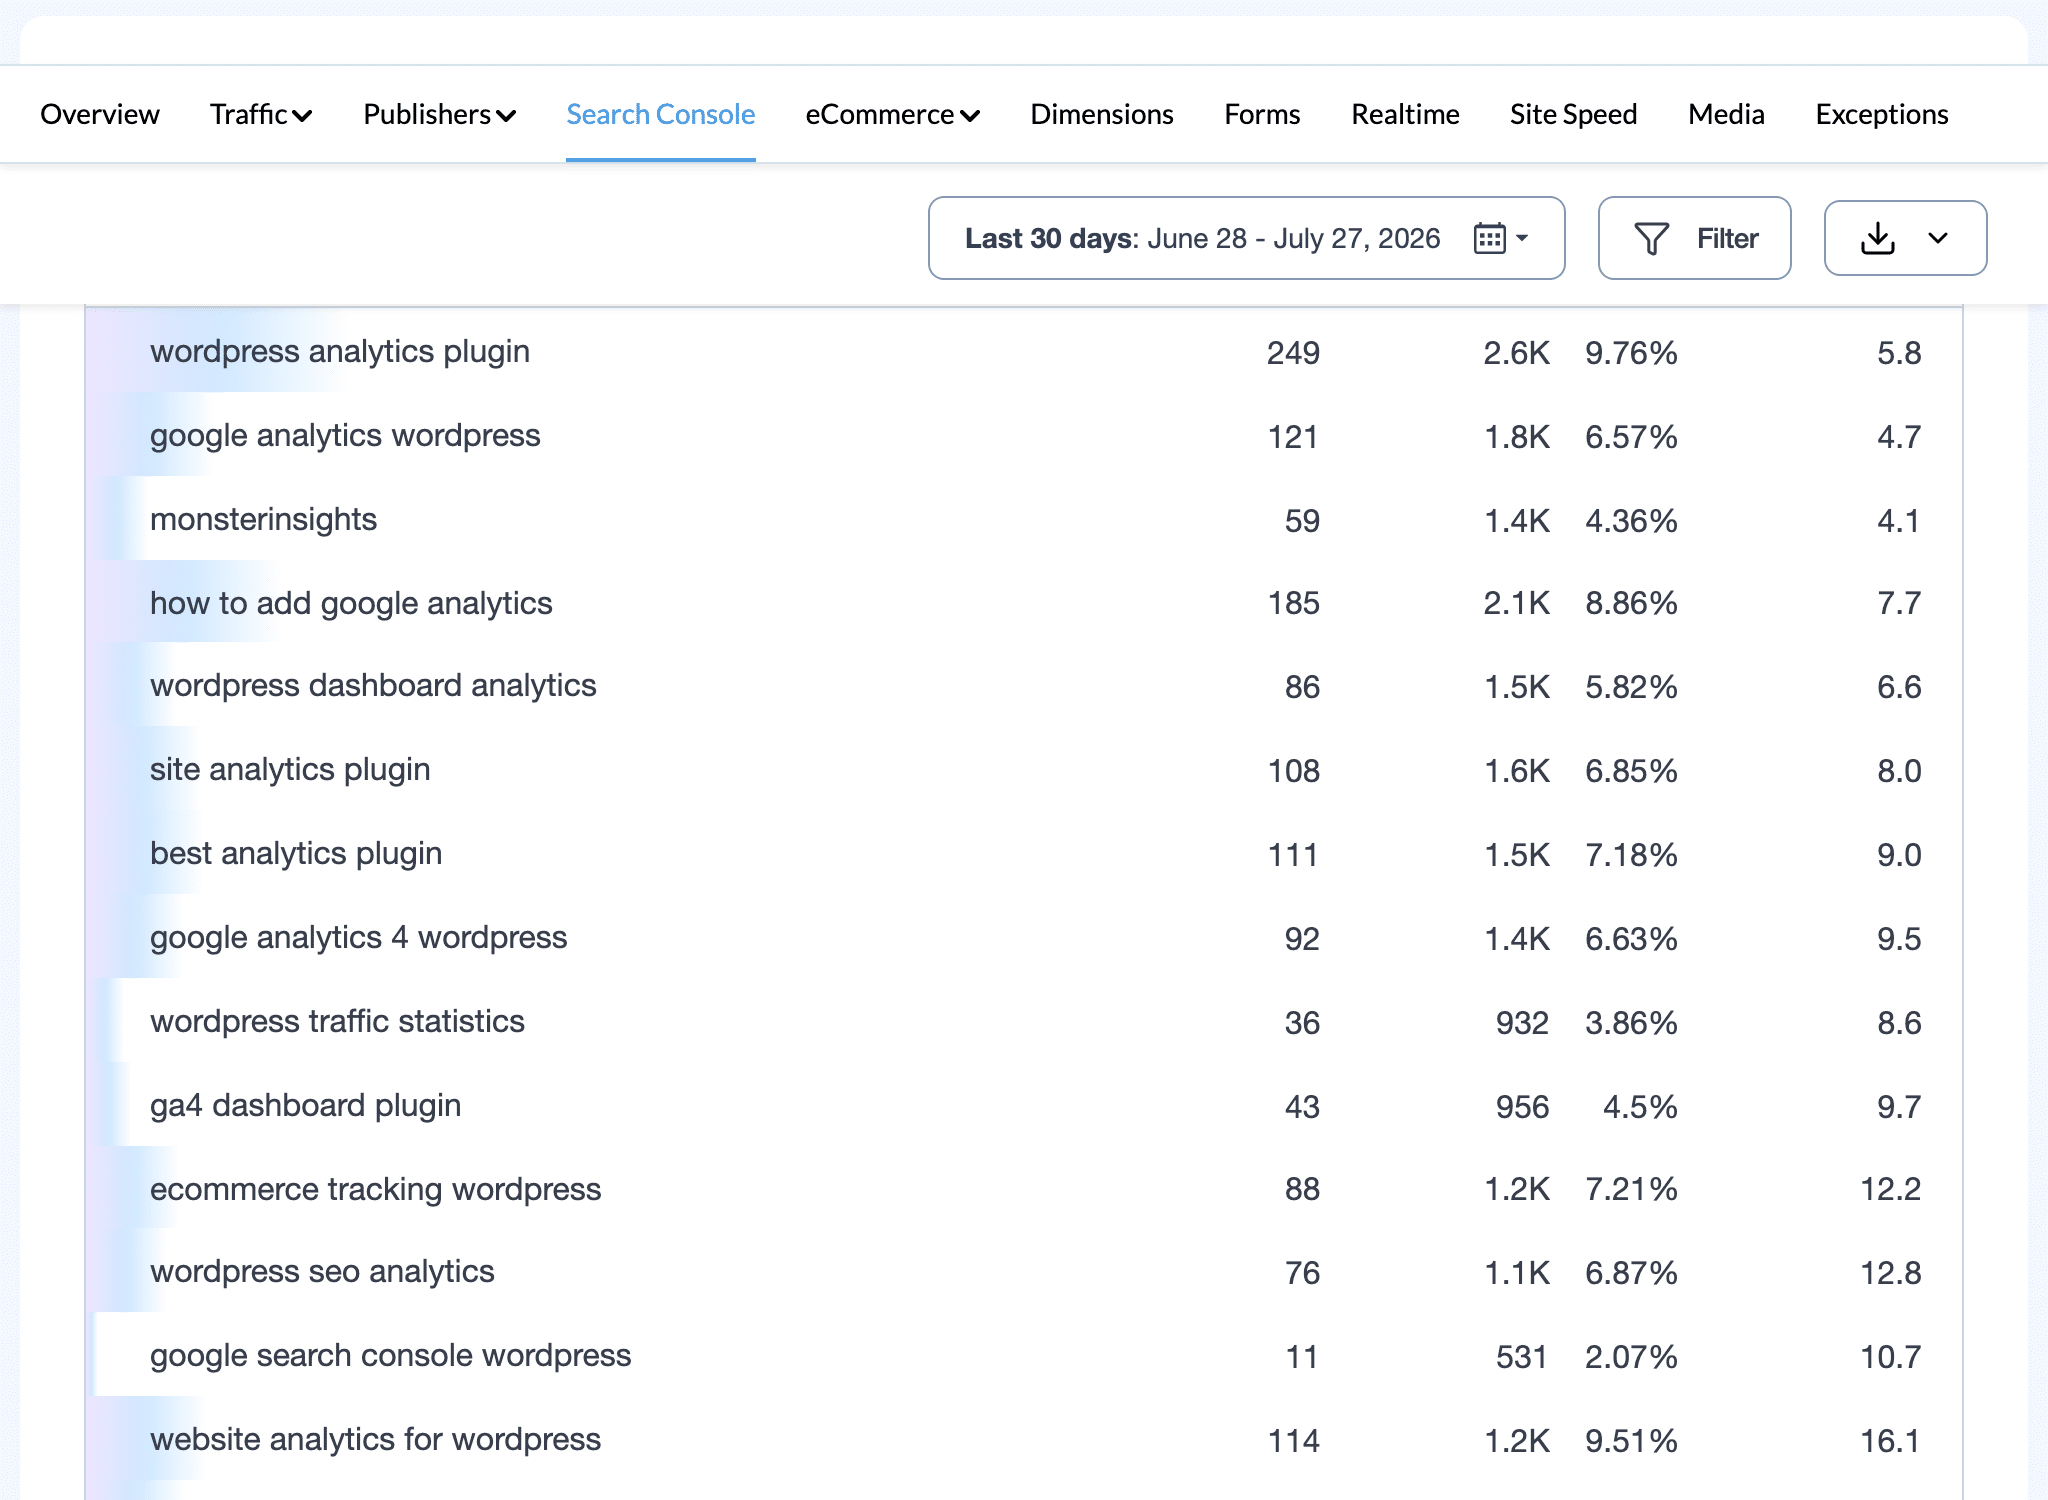Expand the Publishers tab dropdown arrow
This screenshot has height=1500, width=2048.
coord(506,116)
